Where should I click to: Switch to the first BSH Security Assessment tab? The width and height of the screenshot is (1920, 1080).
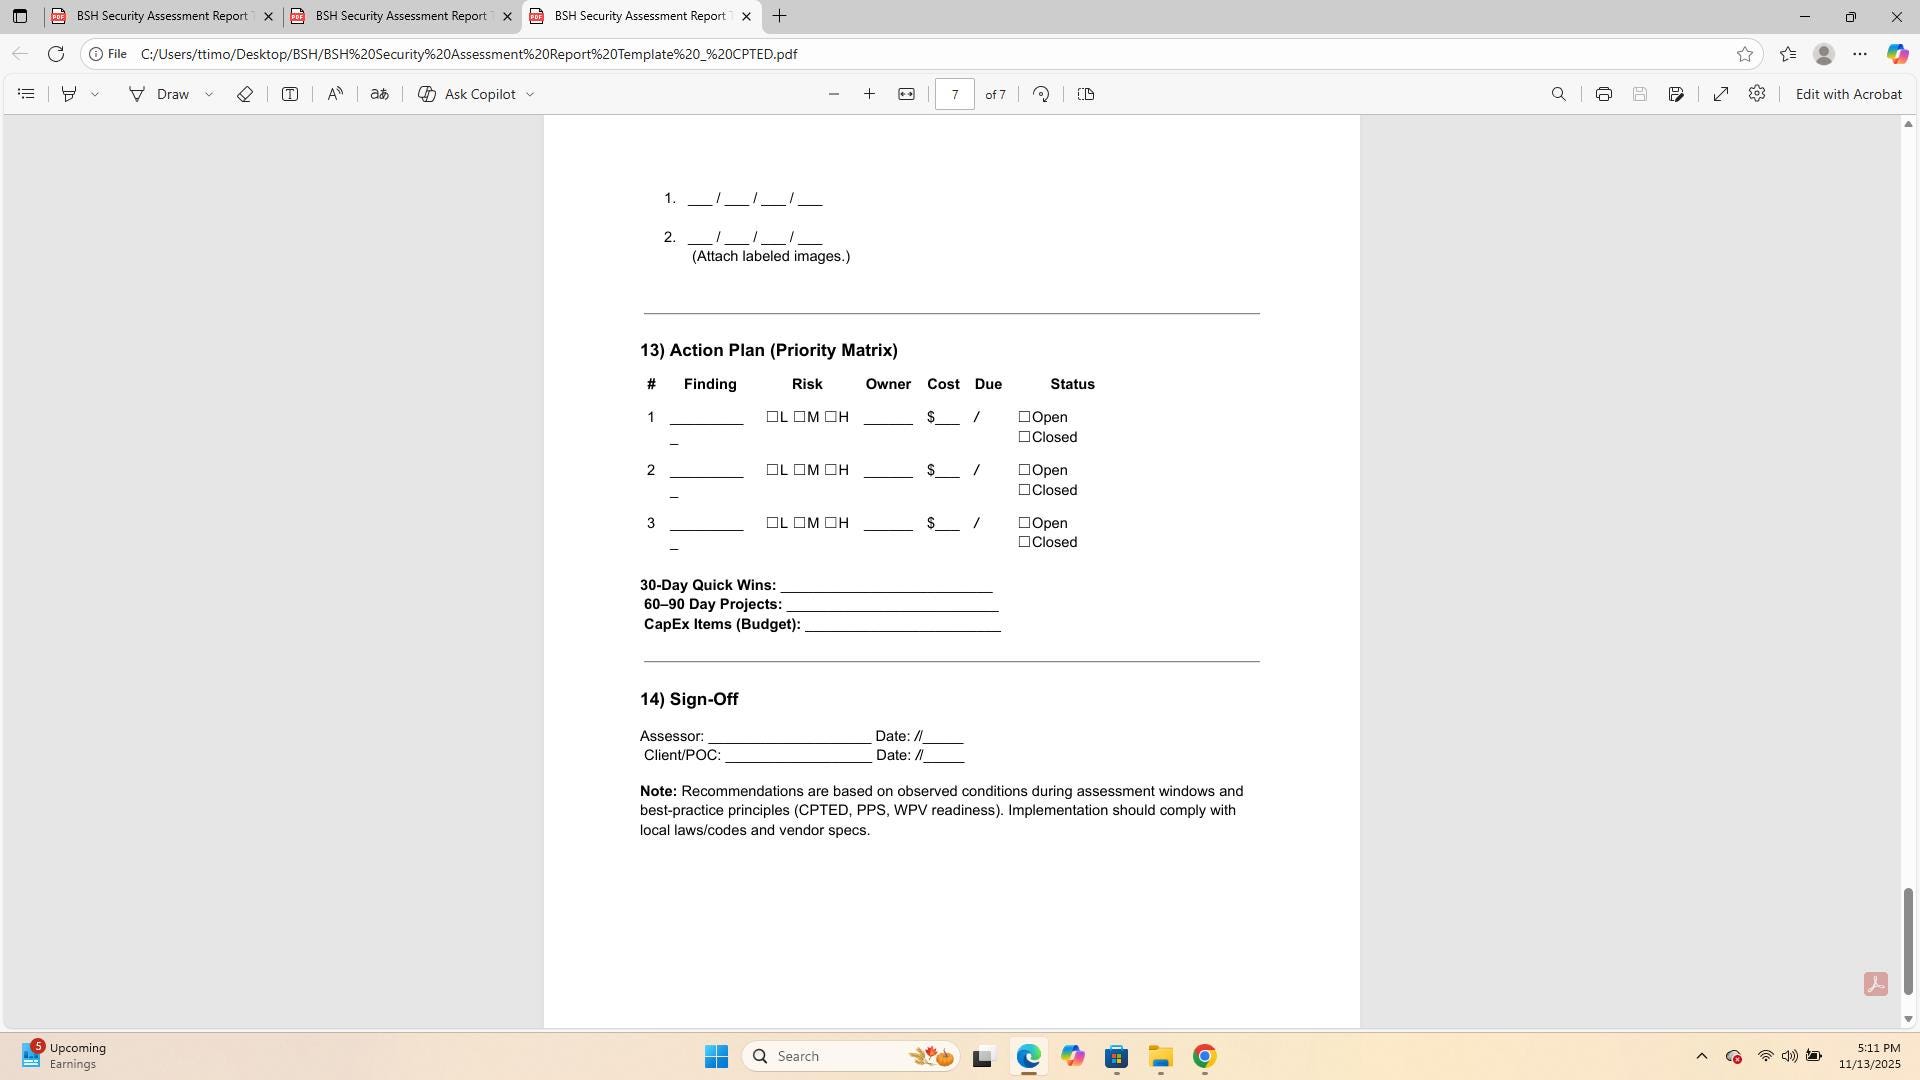[163, 16]
